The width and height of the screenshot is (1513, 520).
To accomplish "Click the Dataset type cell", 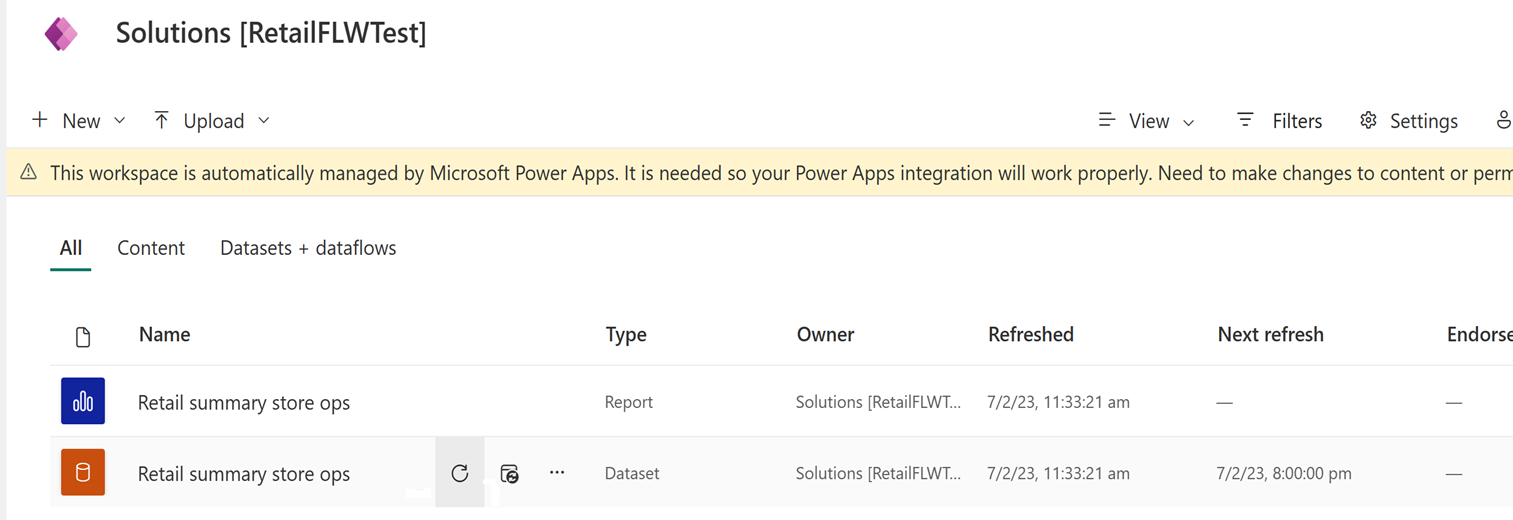I will [632, 473].
